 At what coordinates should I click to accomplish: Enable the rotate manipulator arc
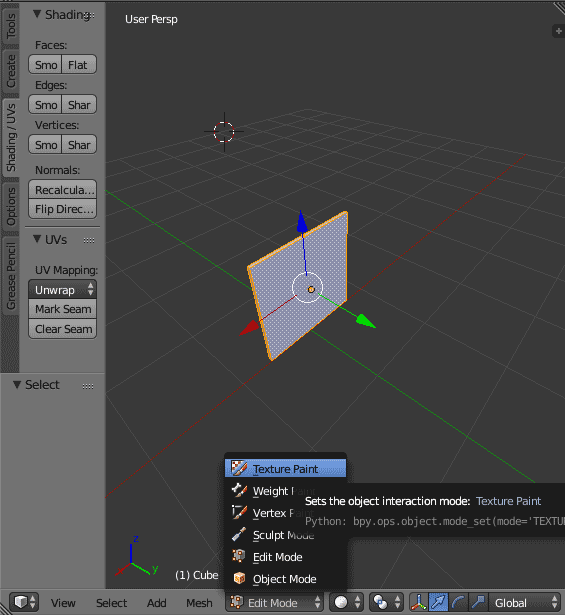coord(458,602)
